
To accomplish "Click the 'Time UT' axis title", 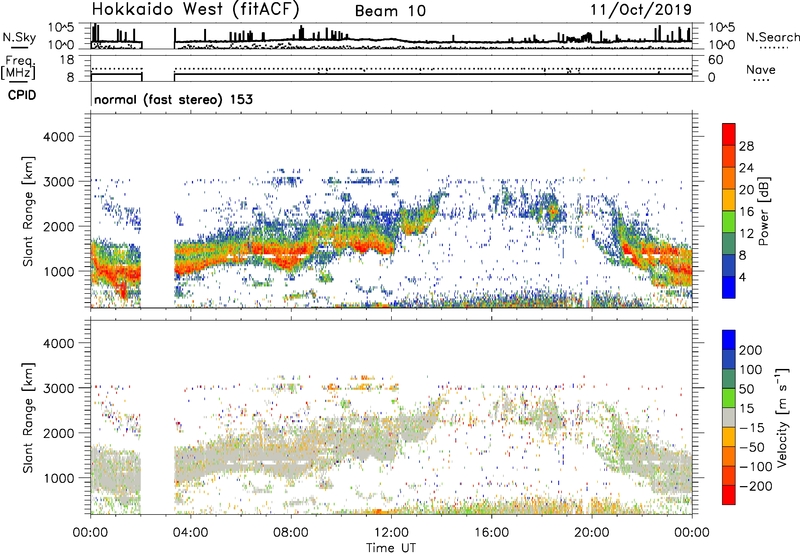I will coord(391,548).
